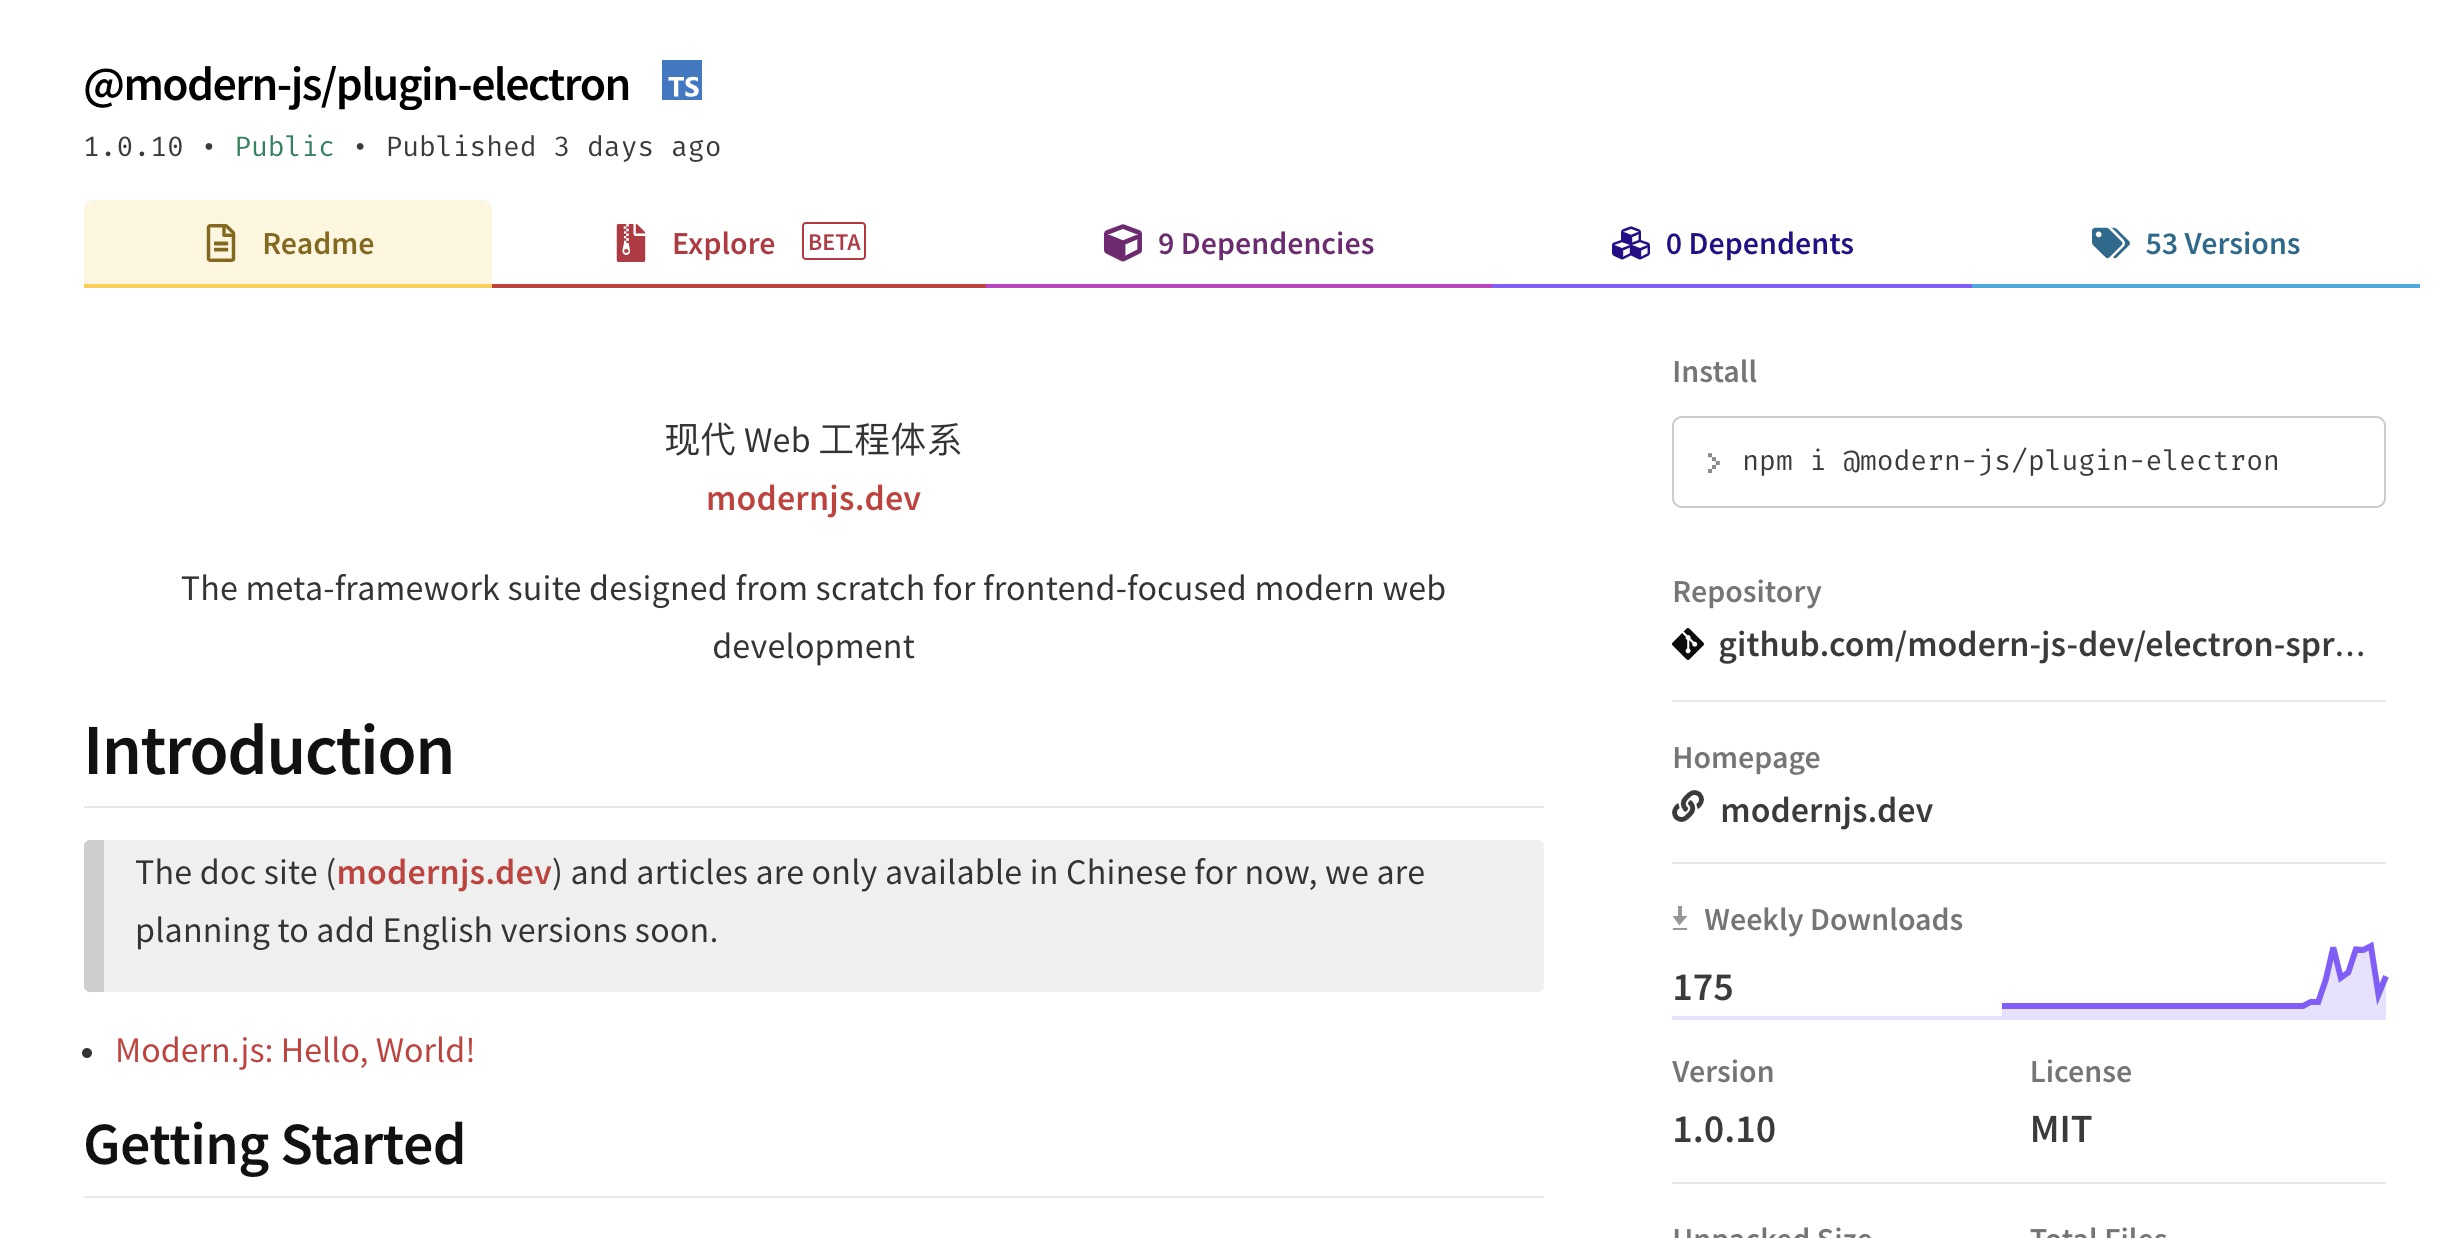Open the Explore BETA tab
The image size is (2452, 1238).
[739, 243]
